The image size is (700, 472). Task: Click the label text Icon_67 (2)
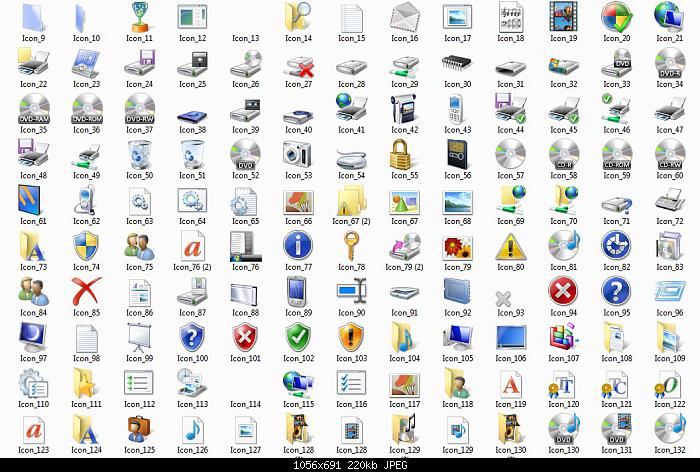pos(351,221)
